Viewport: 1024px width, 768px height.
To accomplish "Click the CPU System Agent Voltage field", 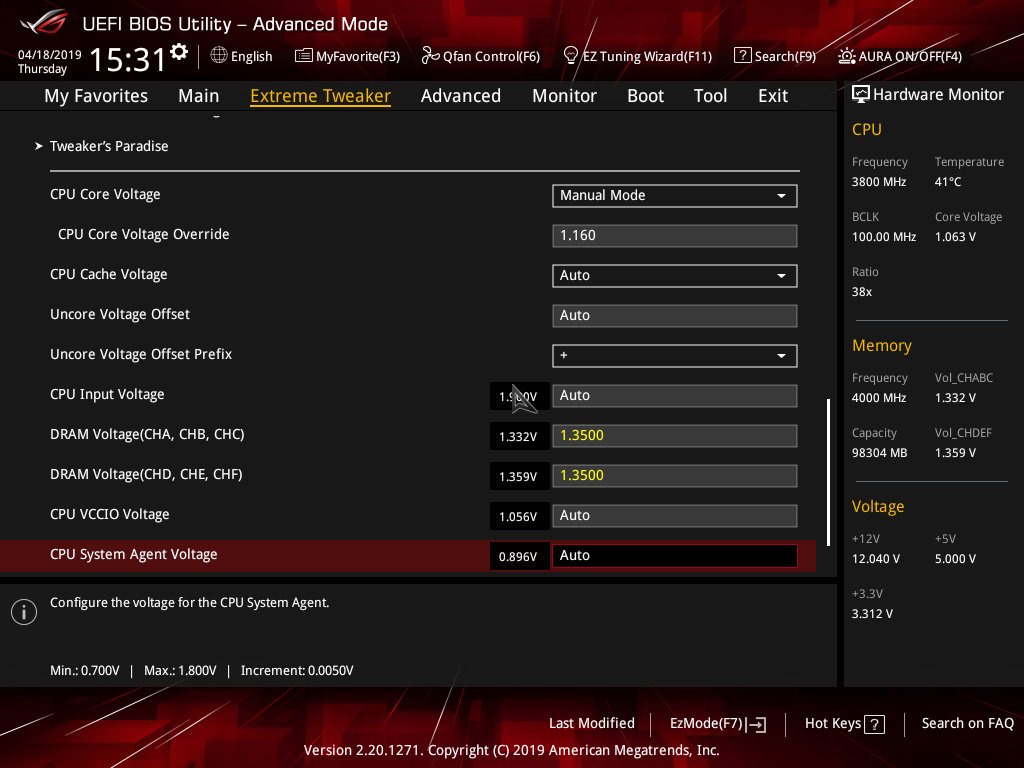I will tap(675, 556).
